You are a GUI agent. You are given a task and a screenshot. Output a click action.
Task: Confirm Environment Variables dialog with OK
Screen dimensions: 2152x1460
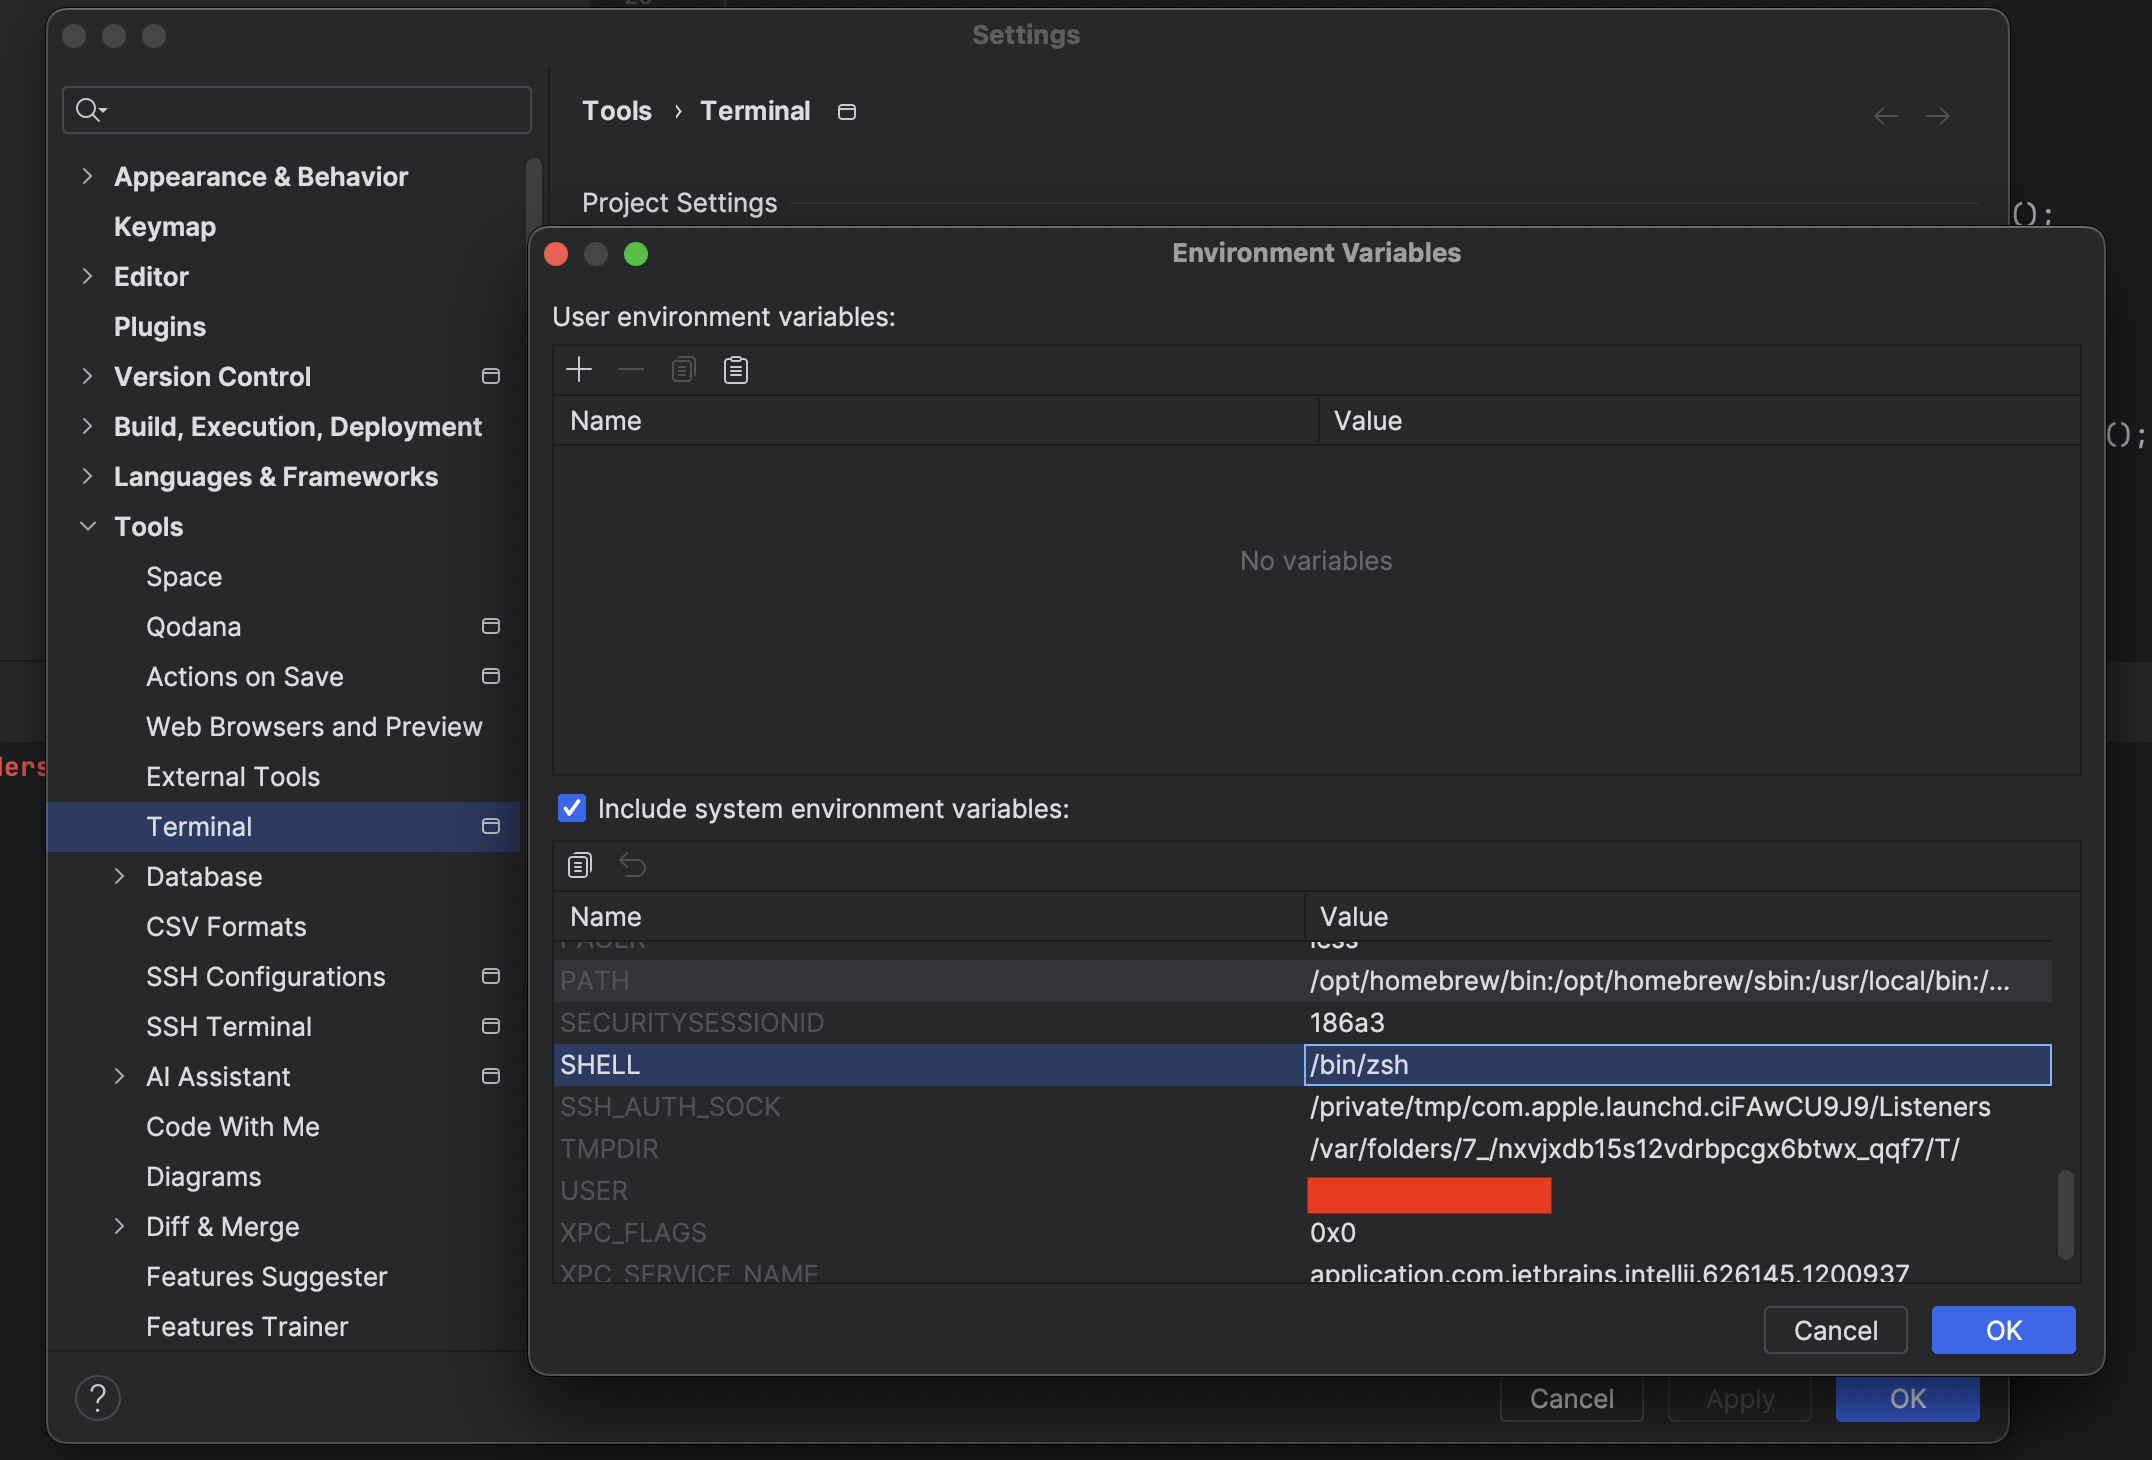(2003, 1330)
